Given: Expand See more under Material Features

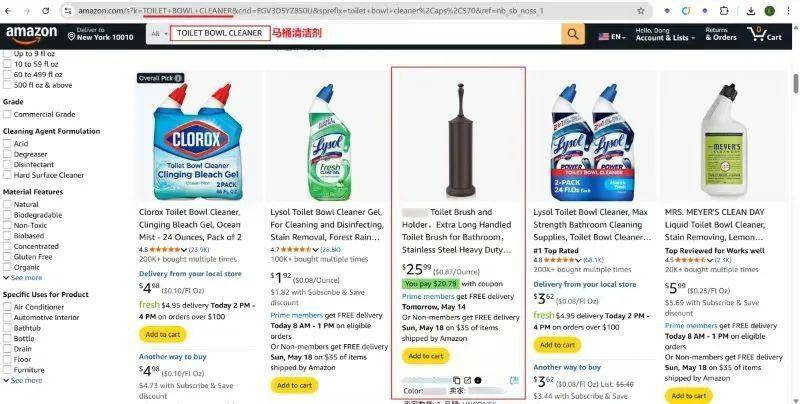Looking at the screenshot, I should (x=23, y=278).
